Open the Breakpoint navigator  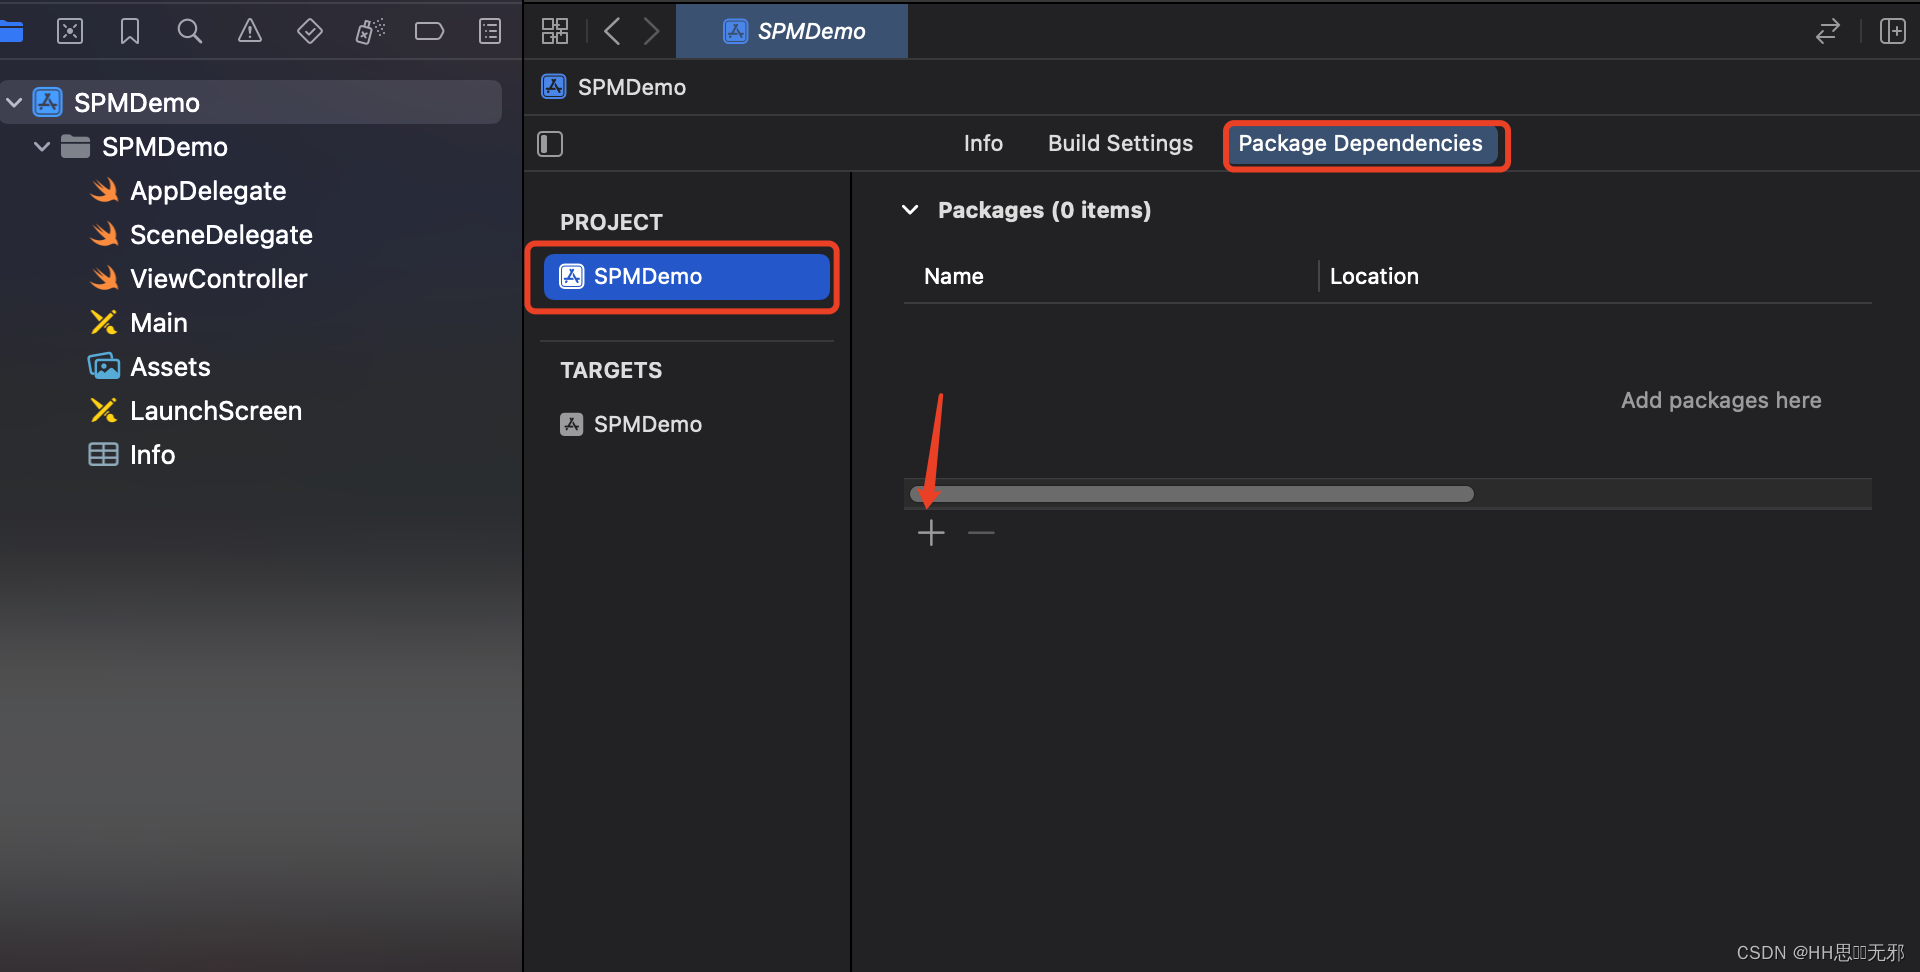click(x=430, y=31)
